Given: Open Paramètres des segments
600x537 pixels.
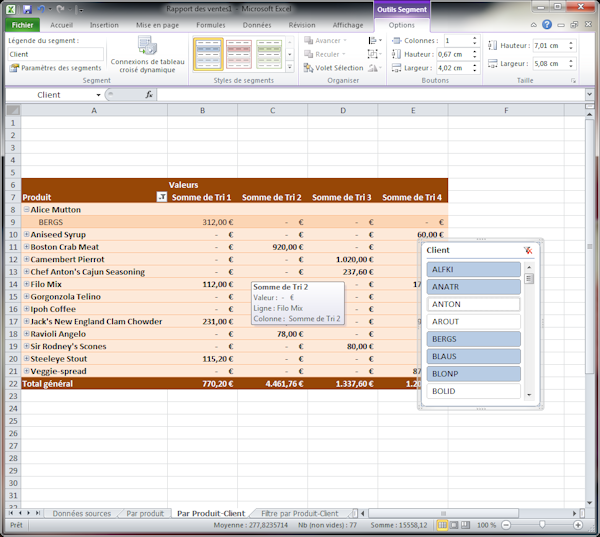Looking at the screenshot, I should [56, 68].
